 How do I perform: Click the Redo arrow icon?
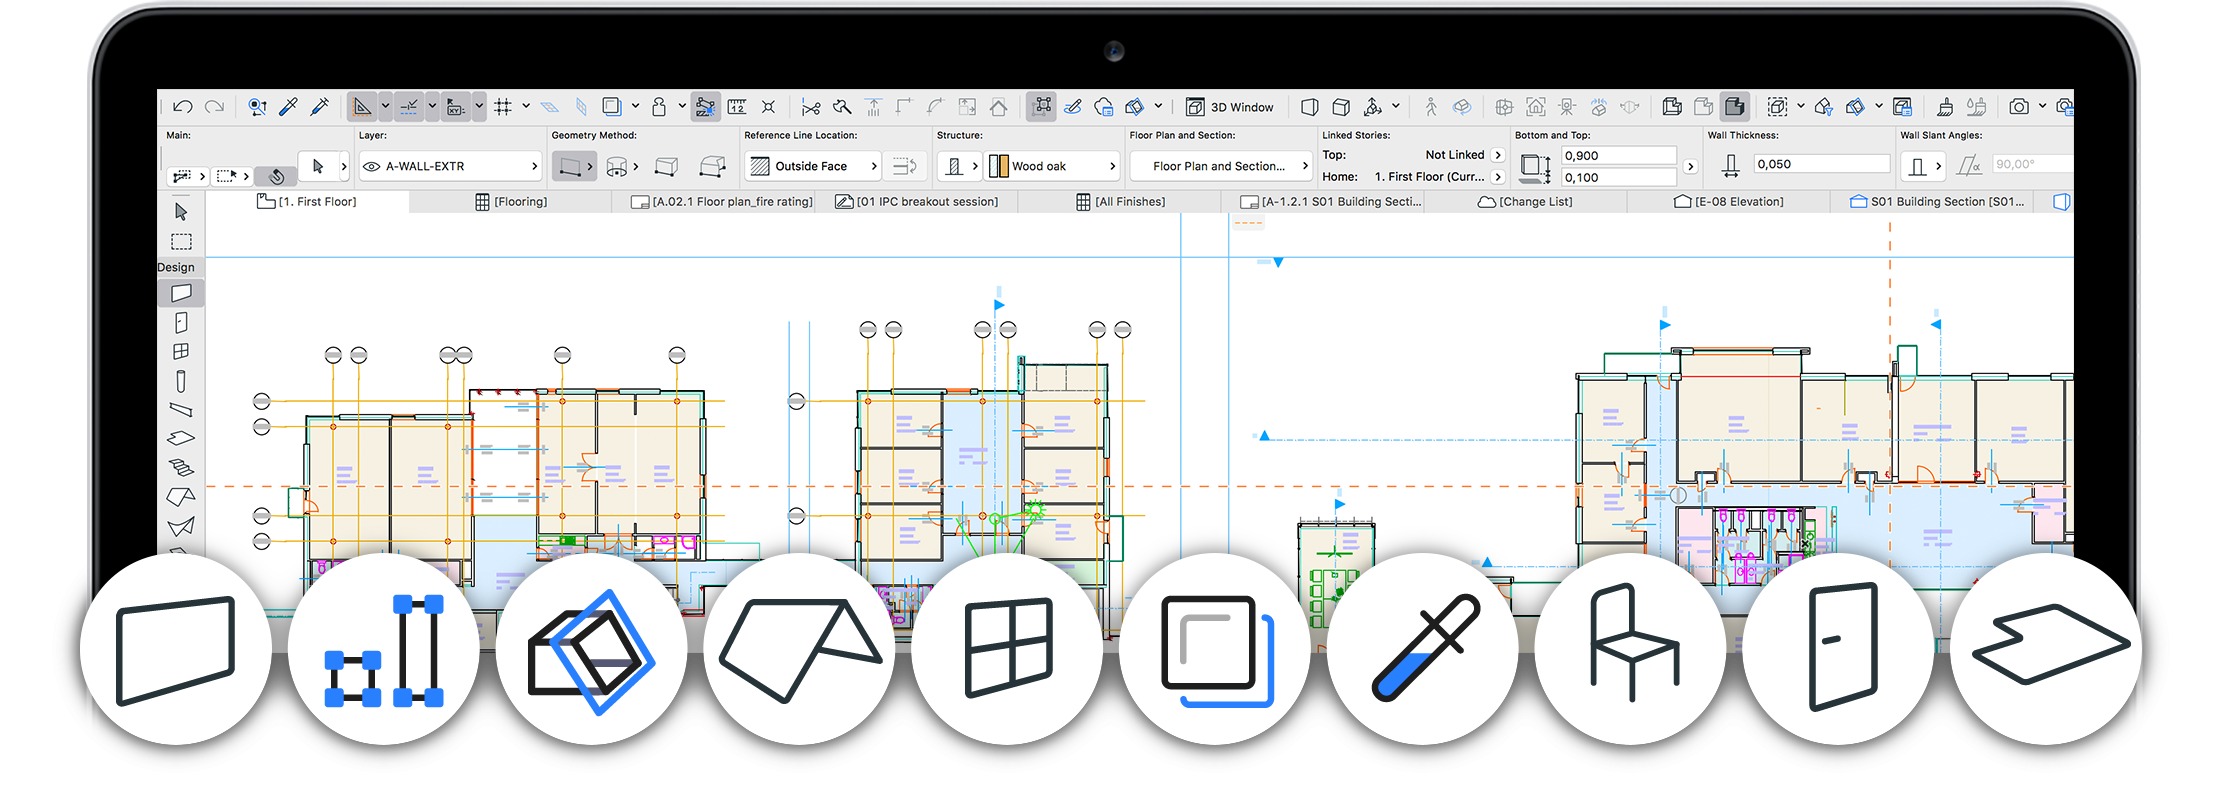pos(214,107)
